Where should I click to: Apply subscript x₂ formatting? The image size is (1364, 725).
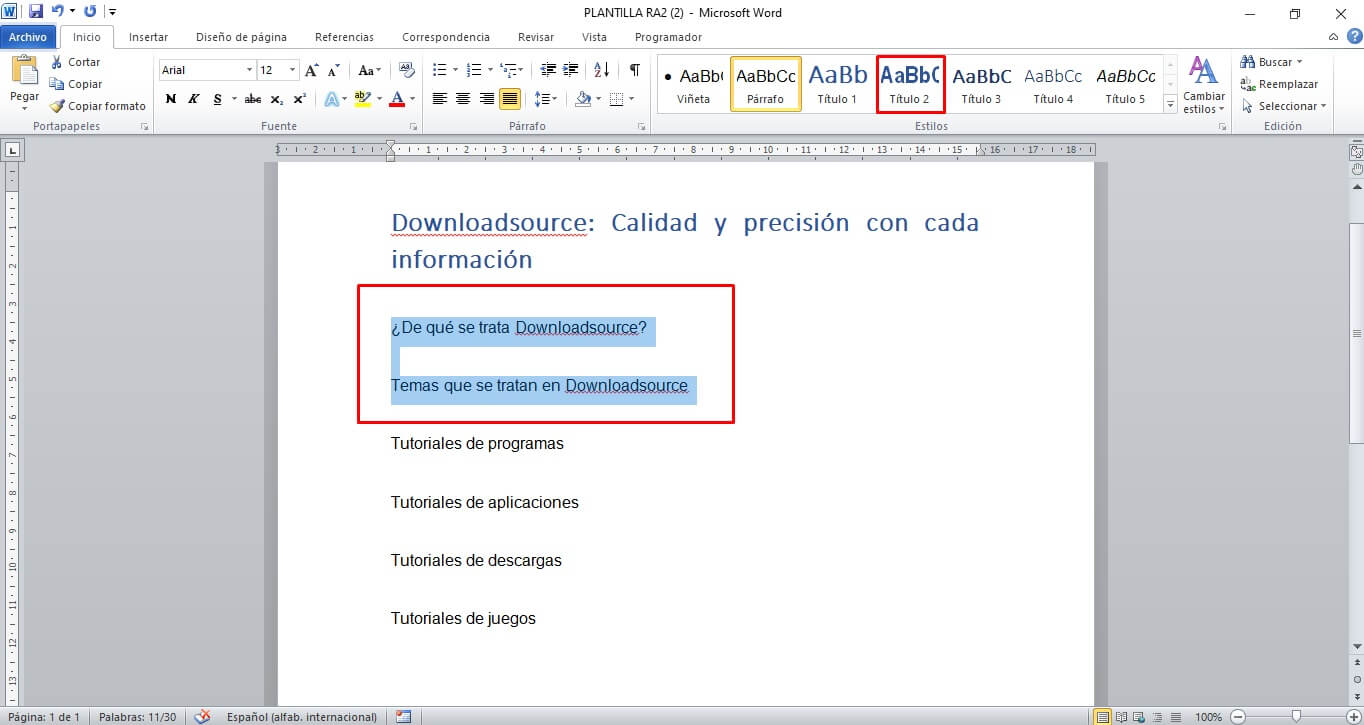(x=277, y=99)
